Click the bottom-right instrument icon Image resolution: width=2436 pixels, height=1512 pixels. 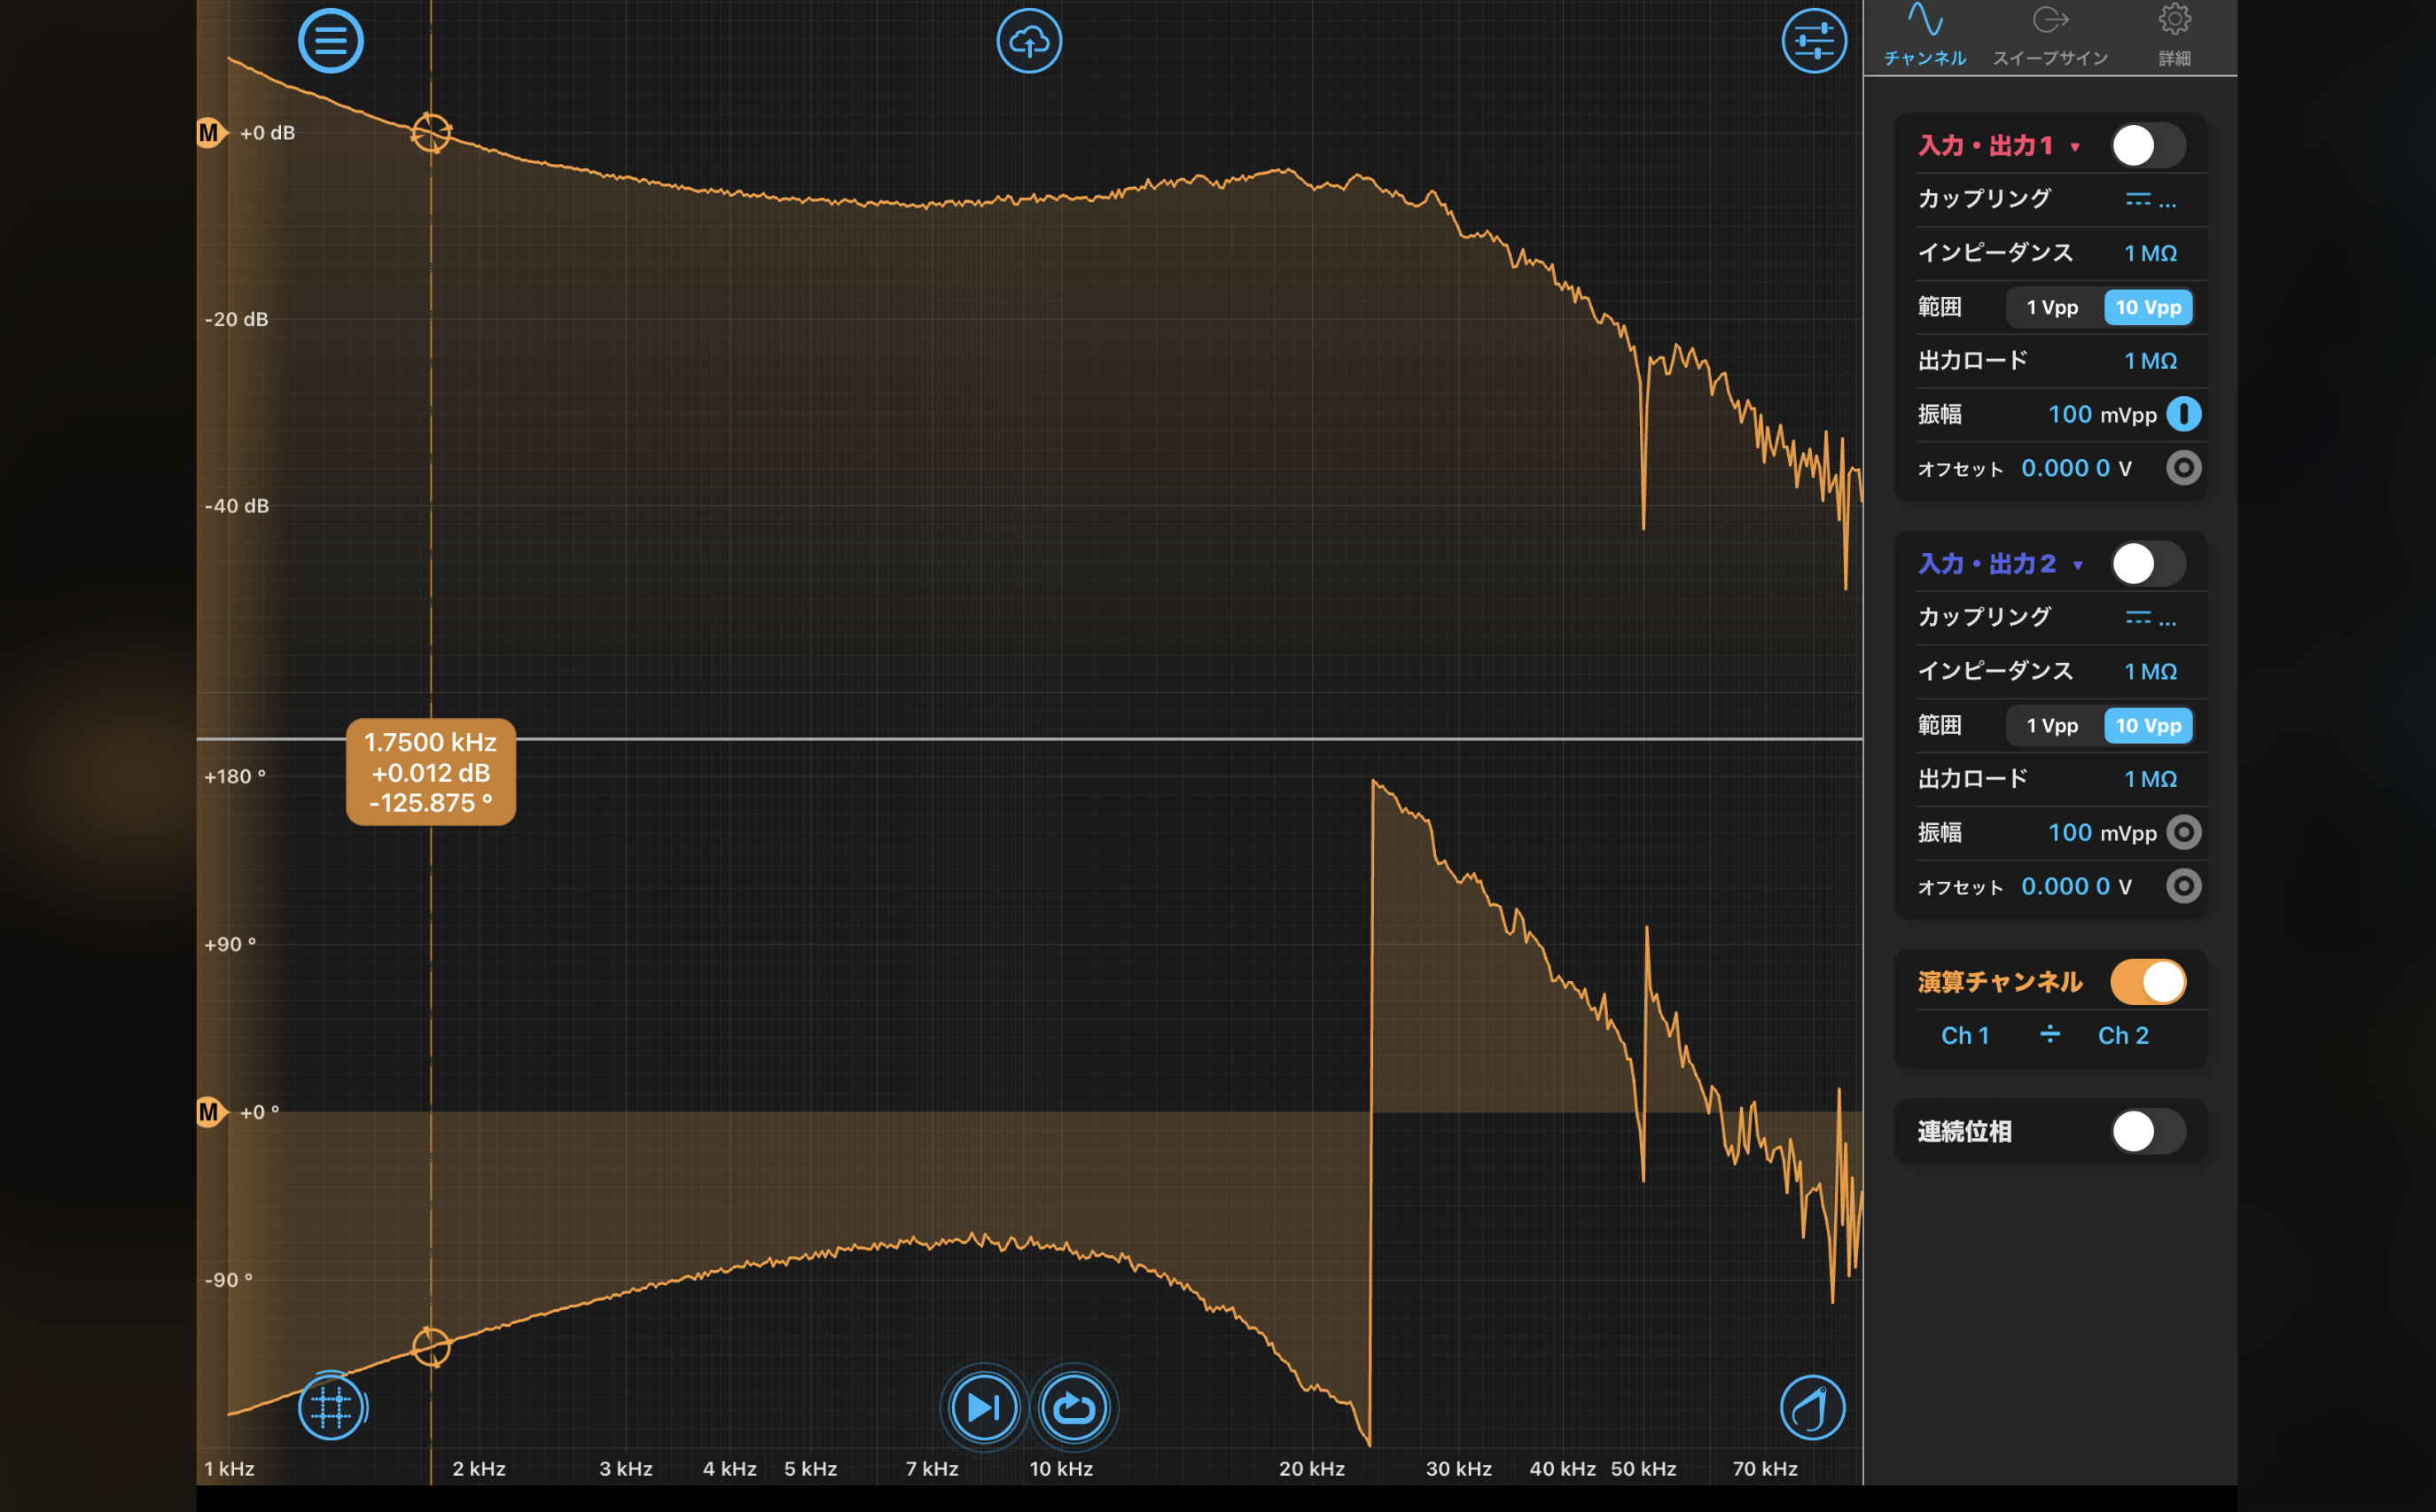point(1812,1407)
